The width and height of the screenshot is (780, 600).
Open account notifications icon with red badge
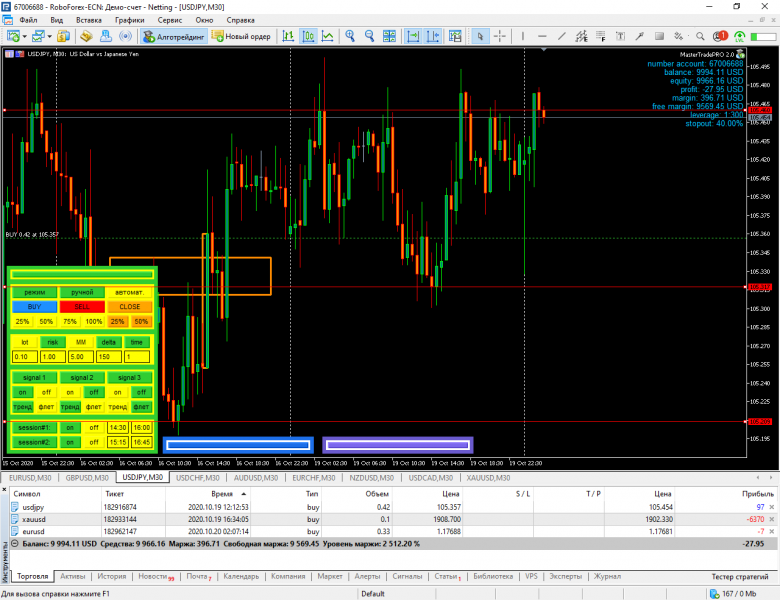(720, 36)
